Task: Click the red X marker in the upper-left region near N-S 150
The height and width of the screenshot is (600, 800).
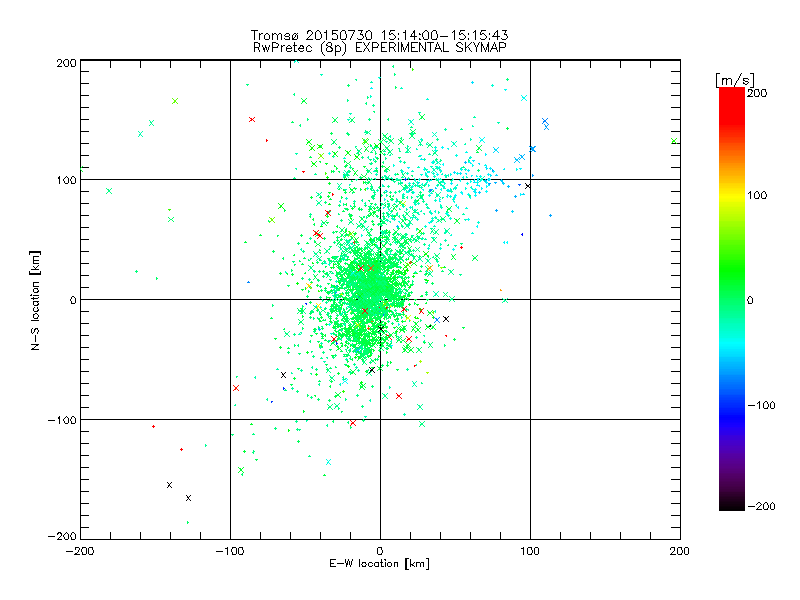Action: tap(252, 119)
